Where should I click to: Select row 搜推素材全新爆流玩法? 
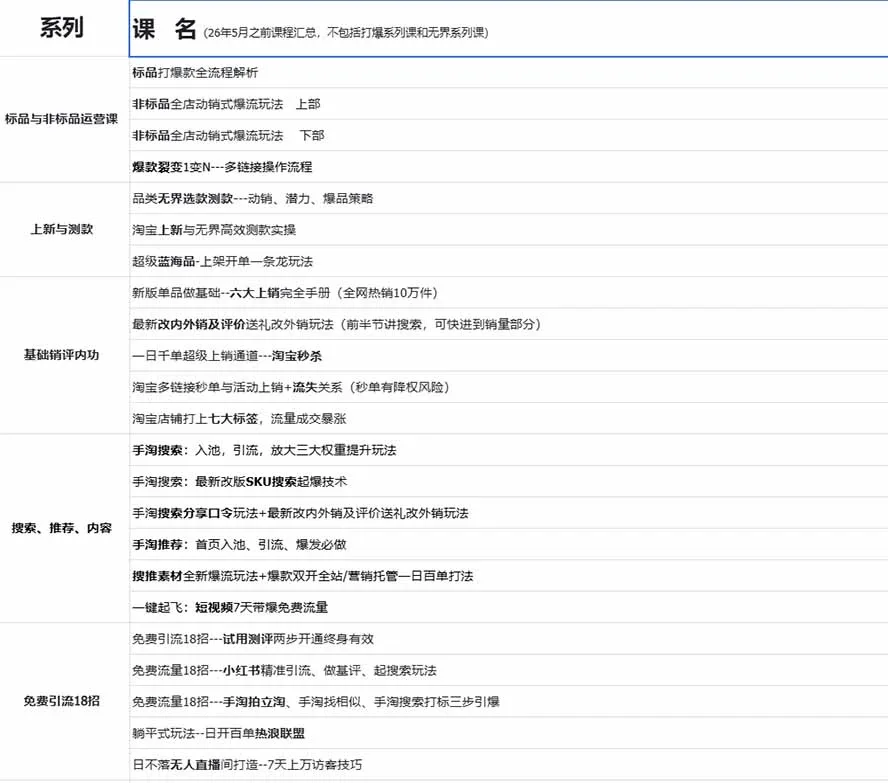509,576
